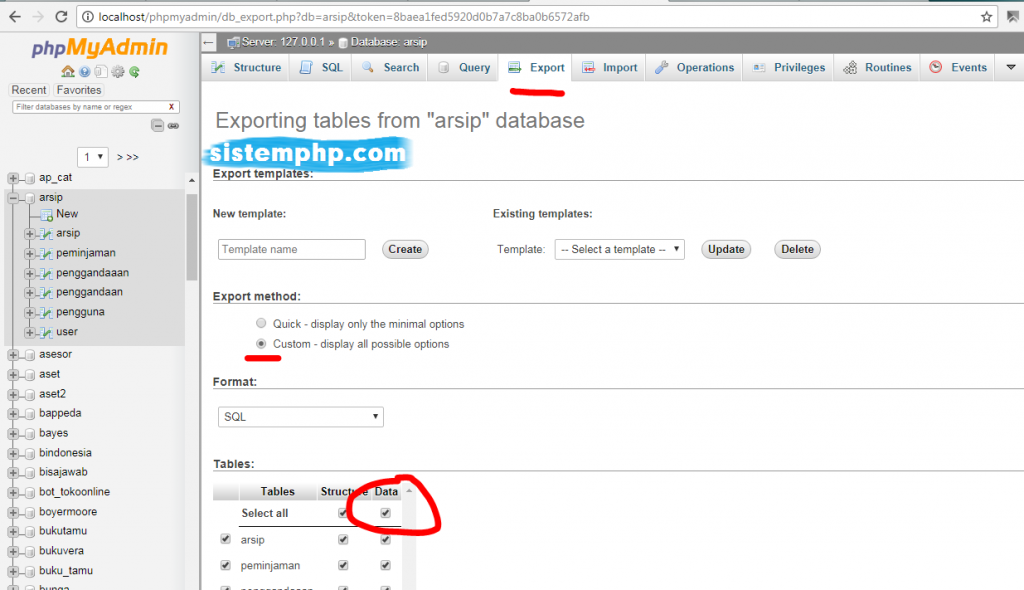The width and height of the screenshot is (1024, 590).
Task: Toggle Data checkbox for peminjaman table
Action: click(x=385, y=565)
